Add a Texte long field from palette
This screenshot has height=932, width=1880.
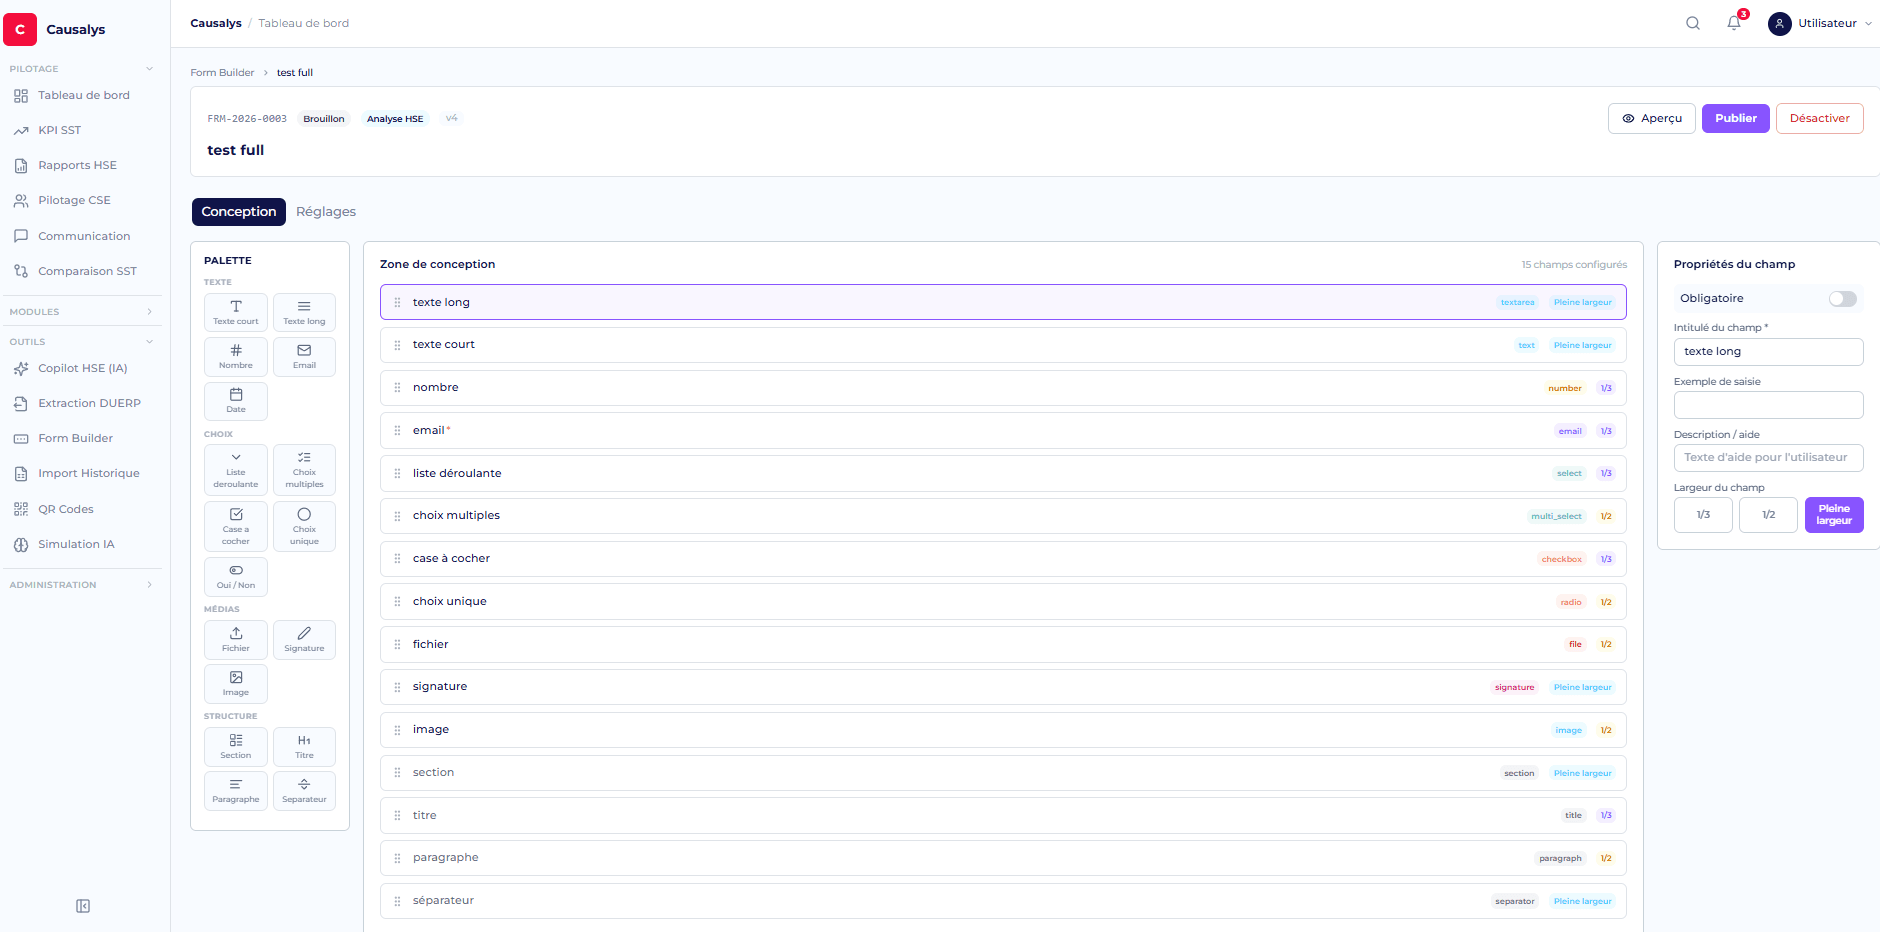pos(304,312)
